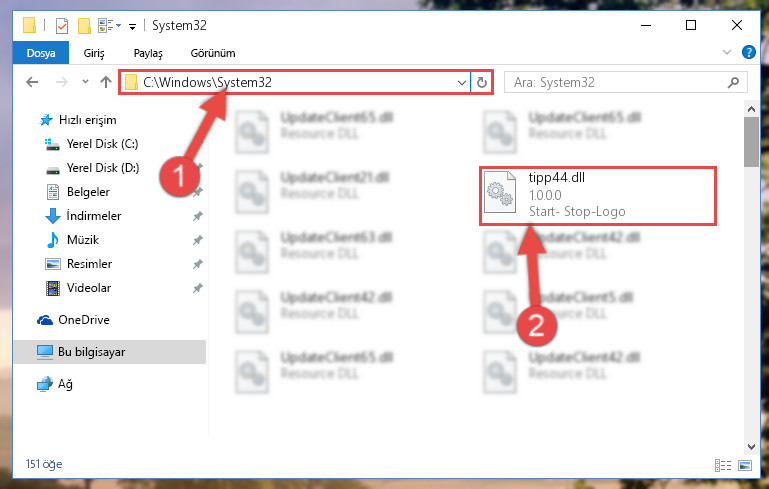Go up one folder level arrow
Viewport: 769px width, 489px height.
pos(106,82)
